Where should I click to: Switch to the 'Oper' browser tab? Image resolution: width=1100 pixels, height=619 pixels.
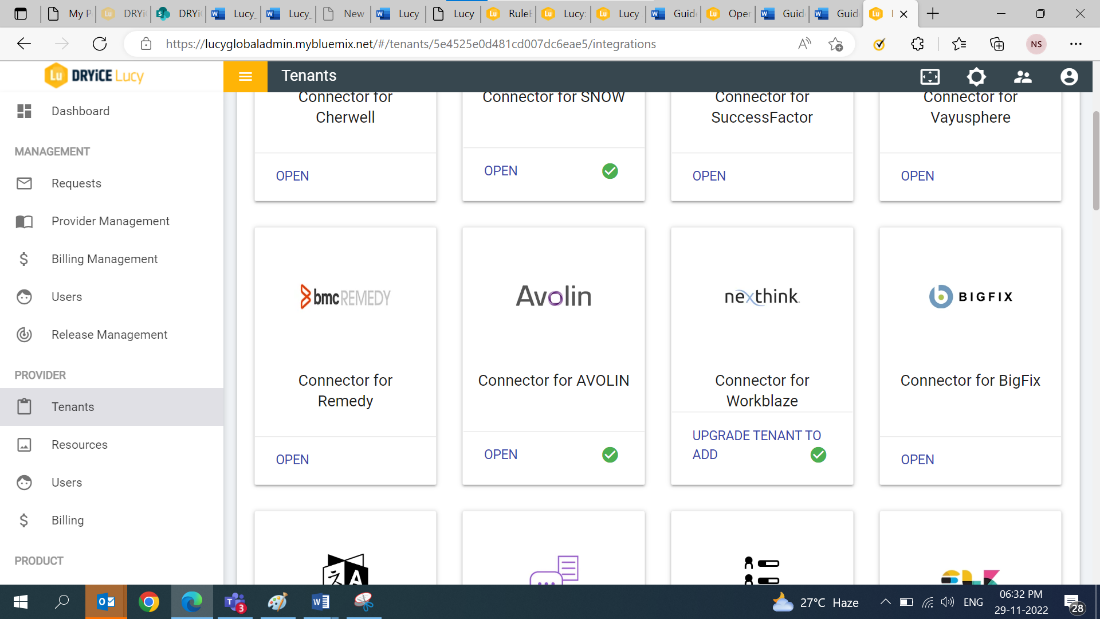729,13
